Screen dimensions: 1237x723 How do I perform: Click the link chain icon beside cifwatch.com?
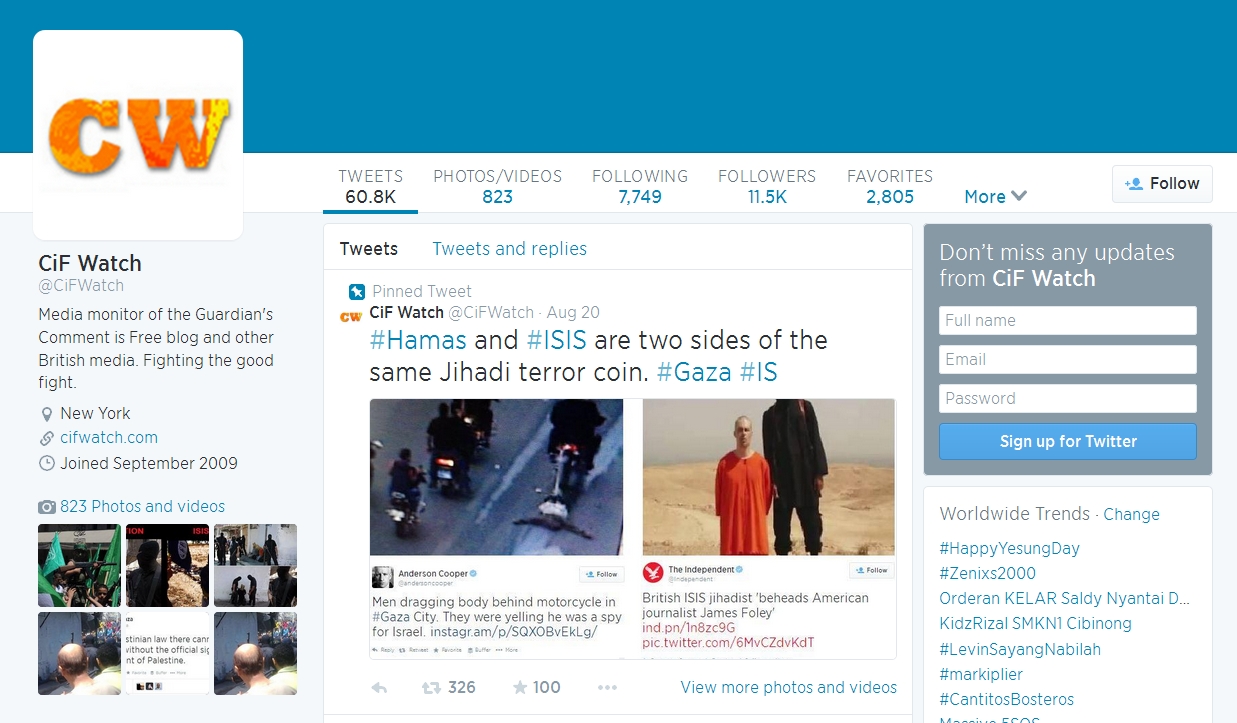tap(46, 438)
